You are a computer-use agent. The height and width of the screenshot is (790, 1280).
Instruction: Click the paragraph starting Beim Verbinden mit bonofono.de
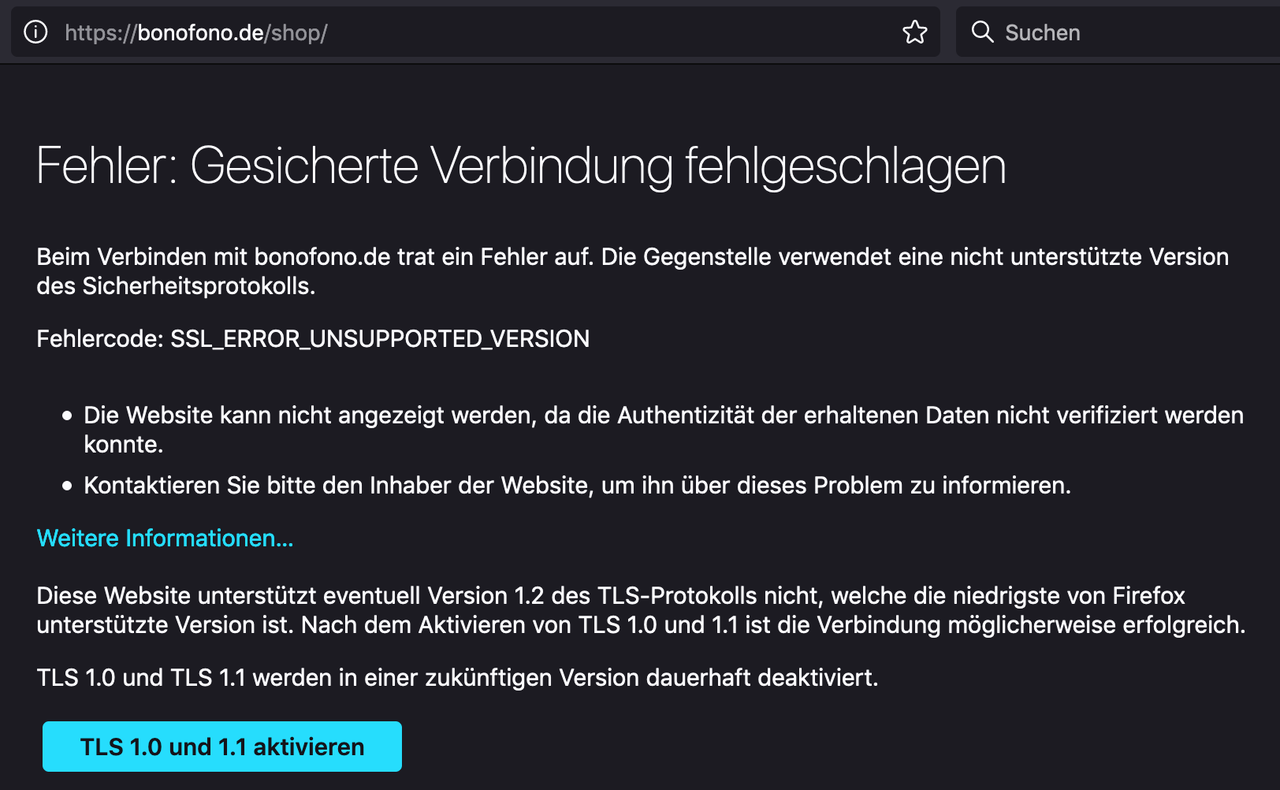(633, 271)
